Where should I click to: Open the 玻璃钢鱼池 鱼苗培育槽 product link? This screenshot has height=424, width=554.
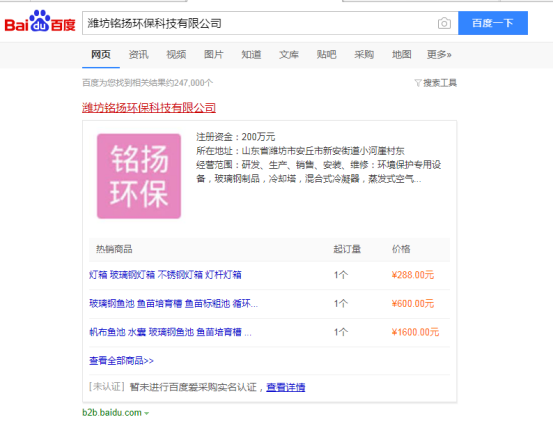173,304
